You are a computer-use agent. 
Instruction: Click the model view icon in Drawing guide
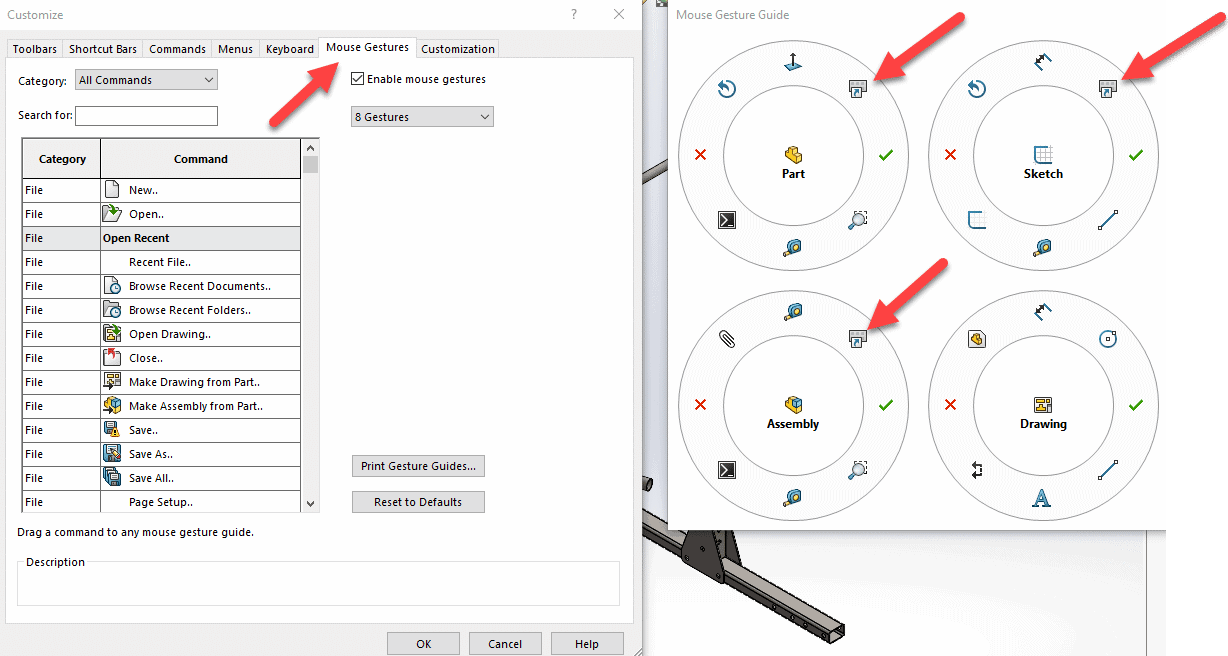click(977, 339)
